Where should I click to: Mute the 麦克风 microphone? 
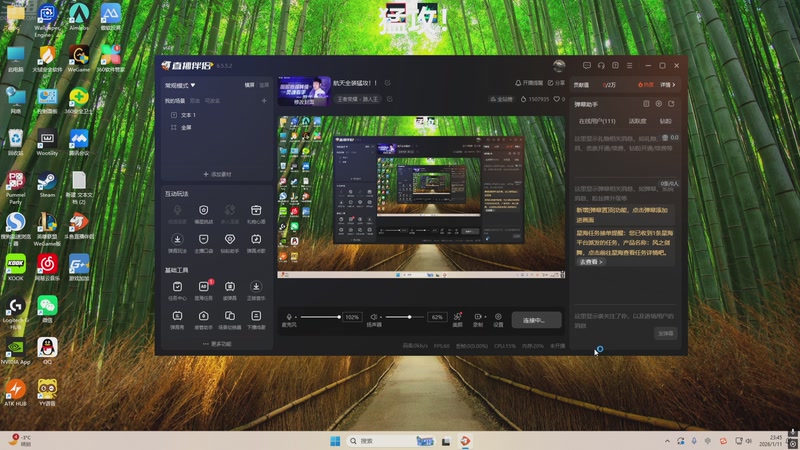point(289,317)
